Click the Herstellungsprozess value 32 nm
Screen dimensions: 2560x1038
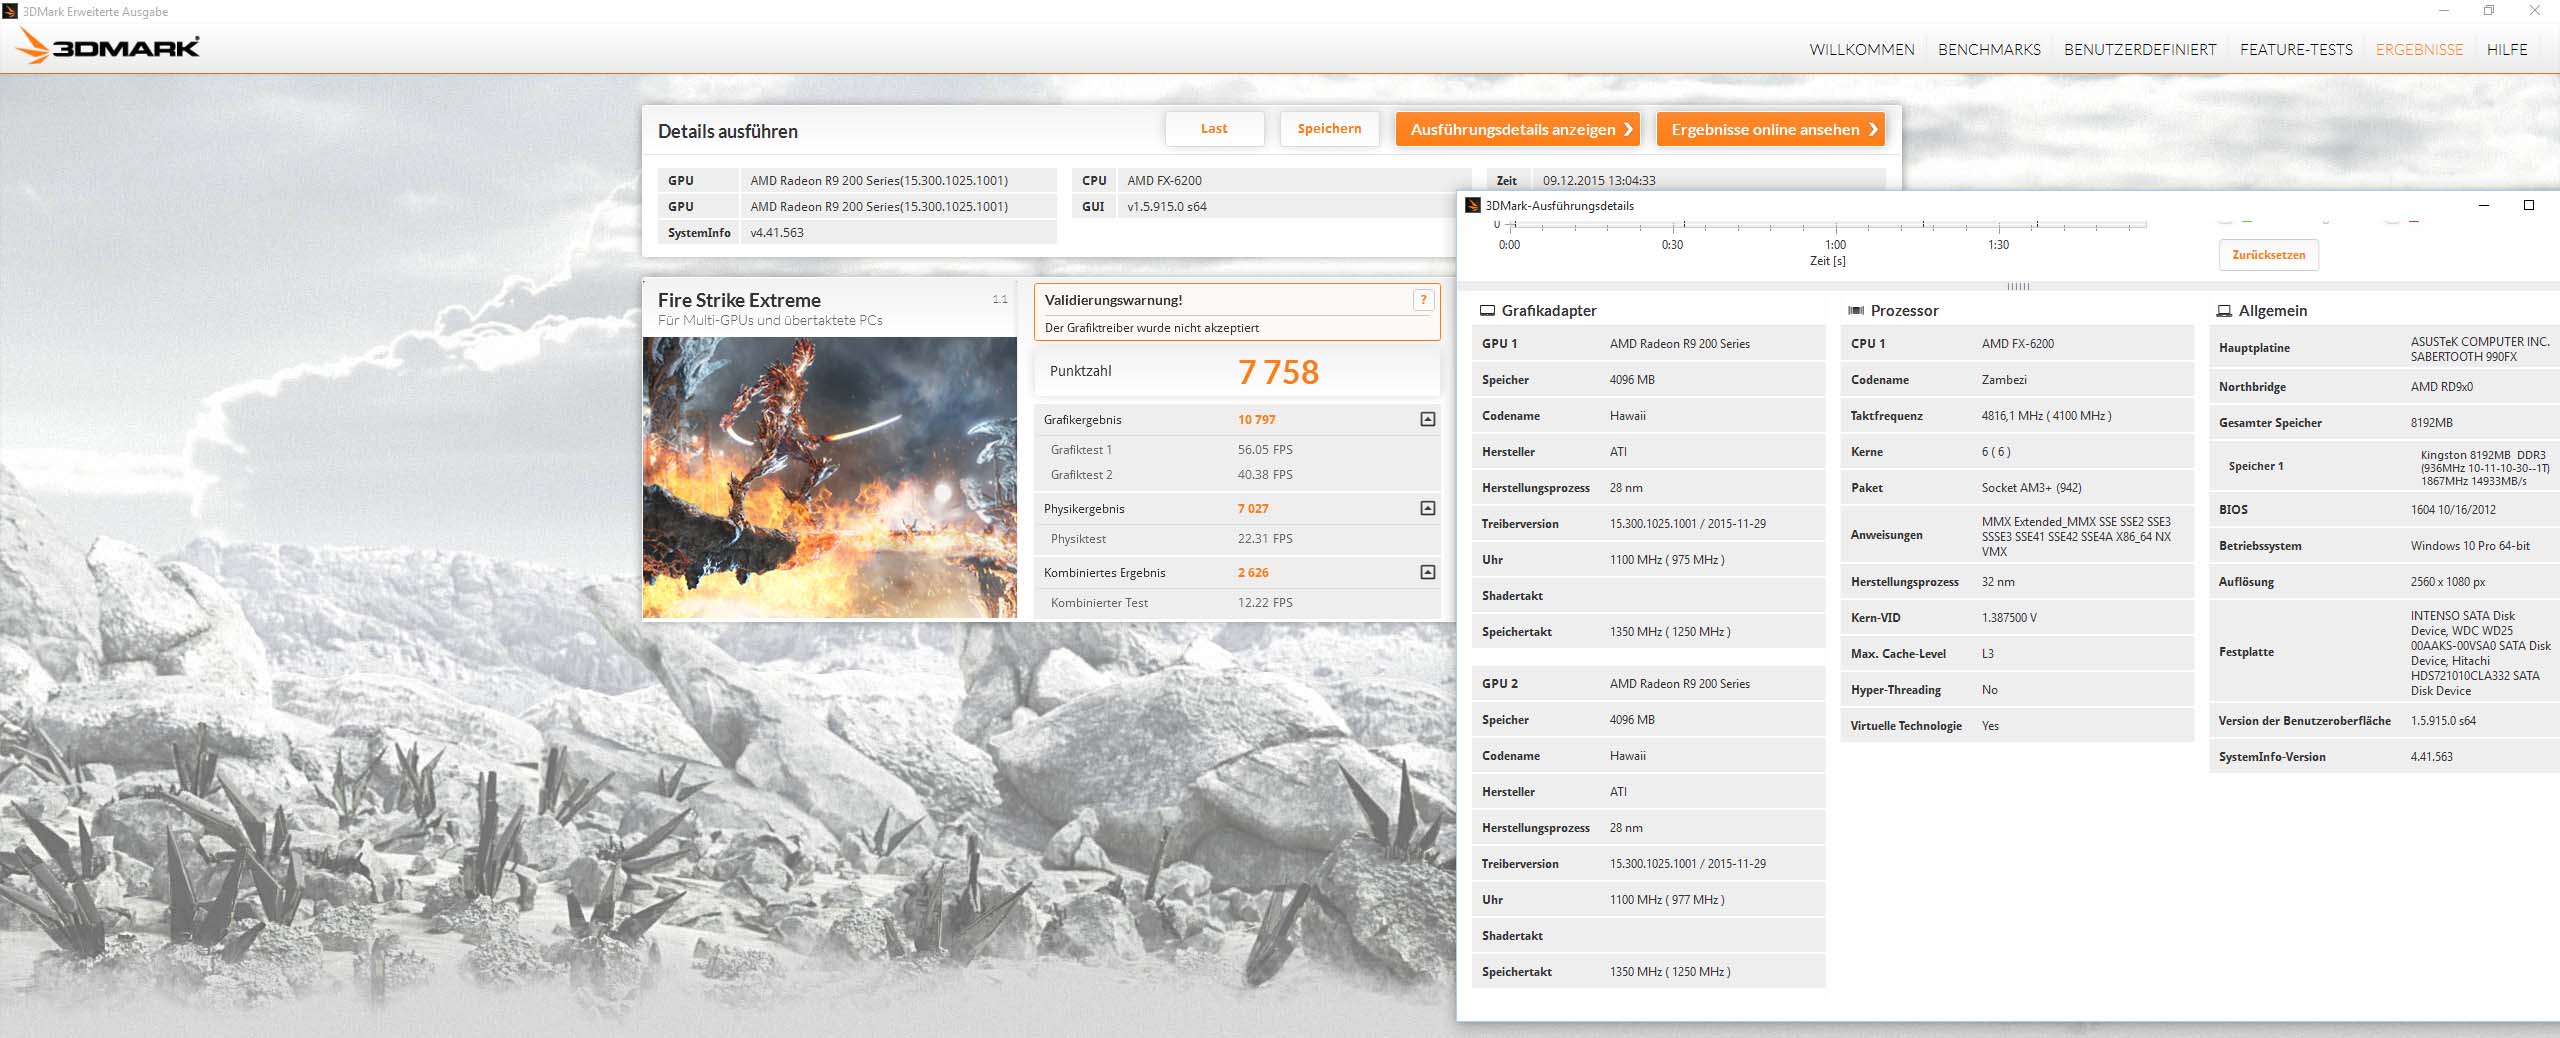[1998, 582]
